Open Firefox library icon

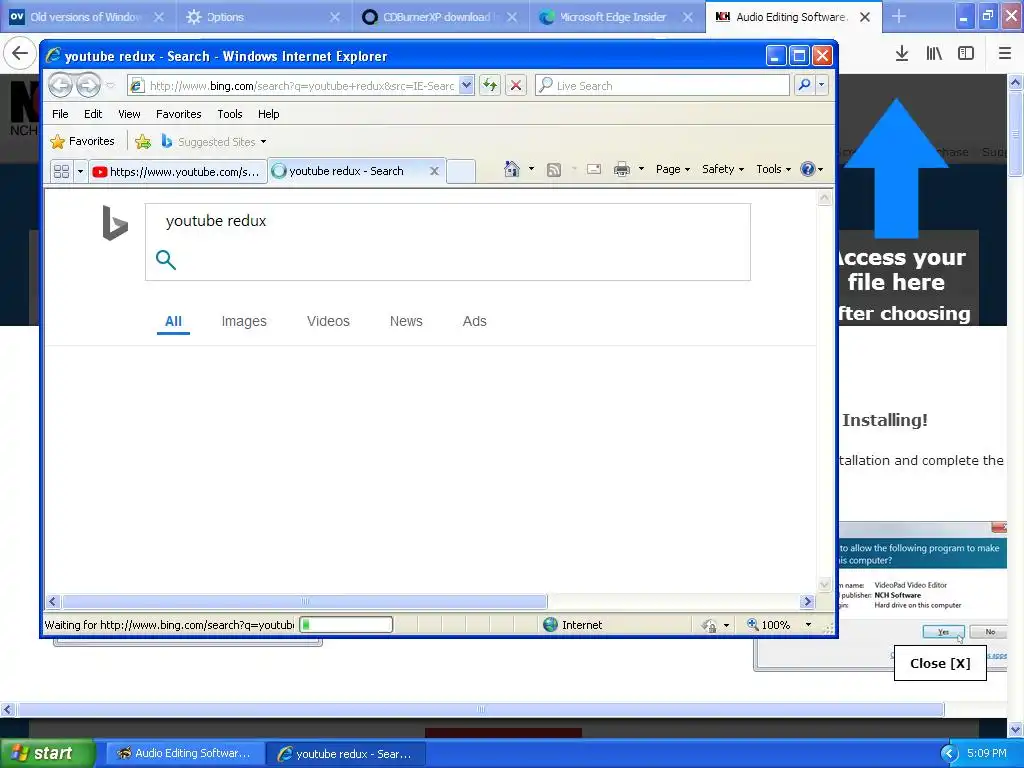934,54
